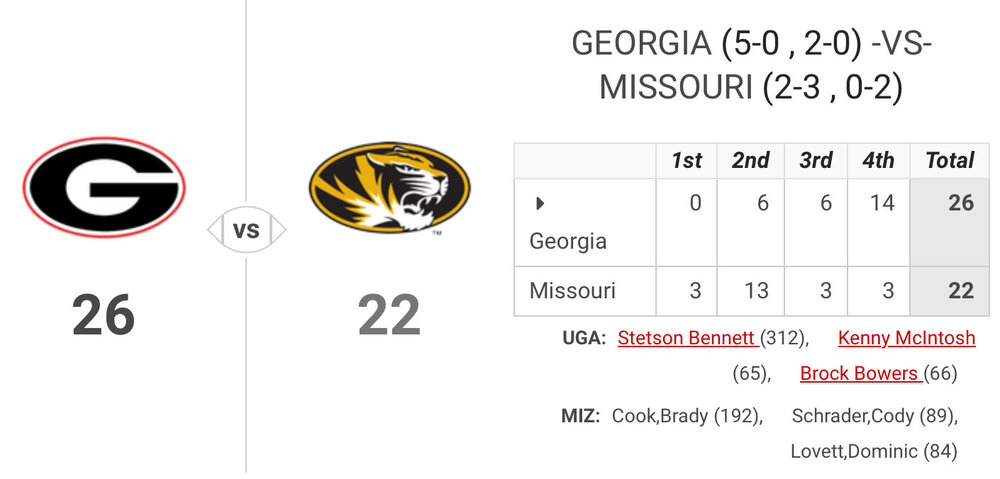1000x479 pixels.
Task: Click Missouri's total score cell
Action: click(959, 291)
